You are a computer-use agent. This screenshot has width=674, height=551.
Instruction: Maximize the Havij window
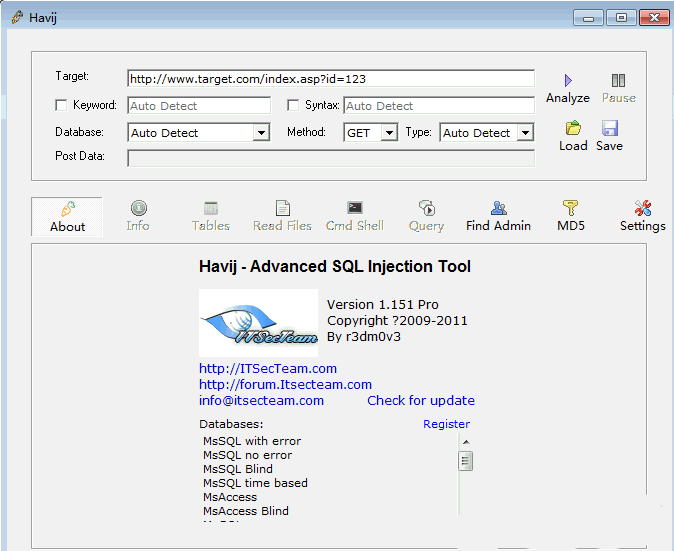click(x=621, y=18)
